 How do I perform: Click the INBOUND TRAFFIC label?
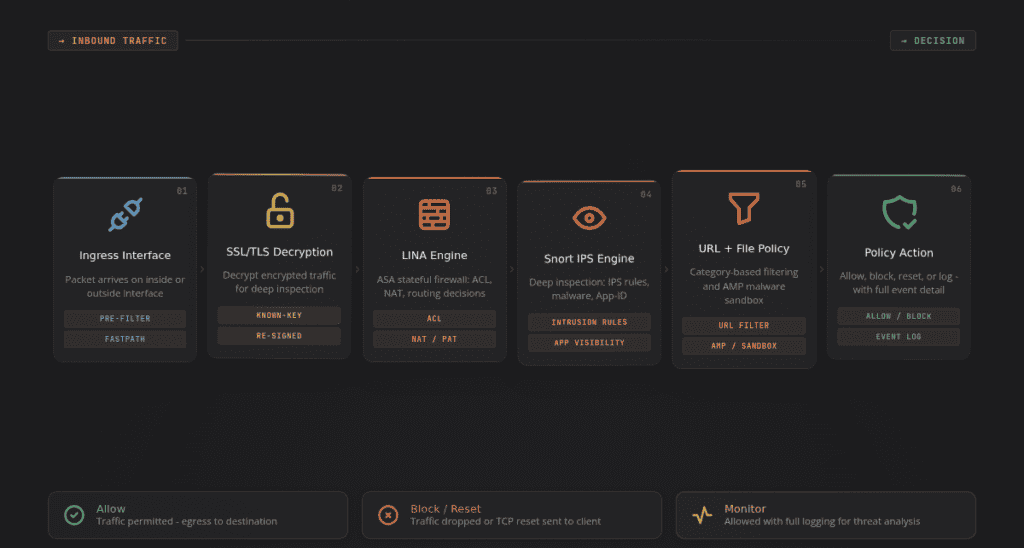point(113,40)
